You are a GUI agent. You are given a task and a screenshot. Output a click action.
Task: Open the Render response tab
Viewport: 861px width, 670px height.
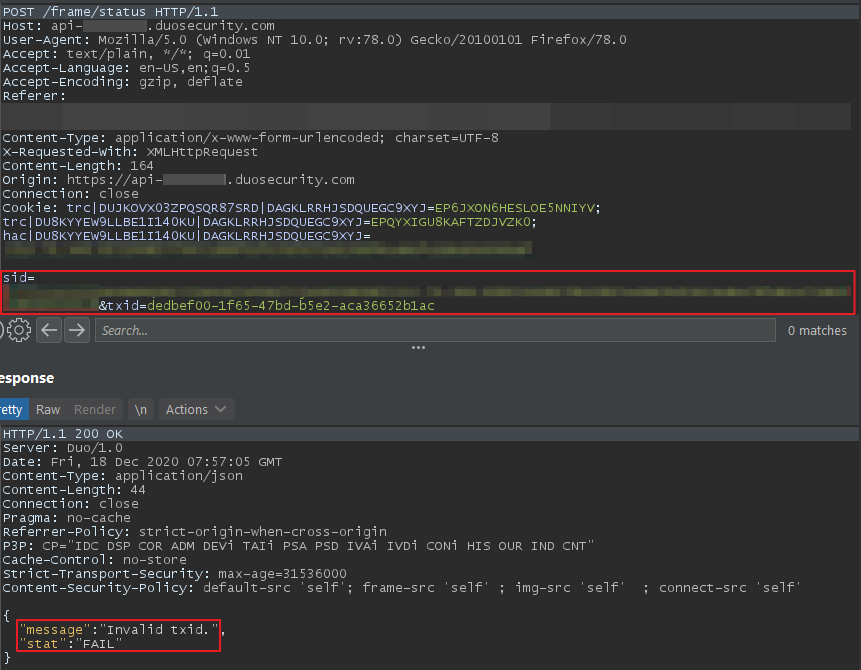point(95,409)
